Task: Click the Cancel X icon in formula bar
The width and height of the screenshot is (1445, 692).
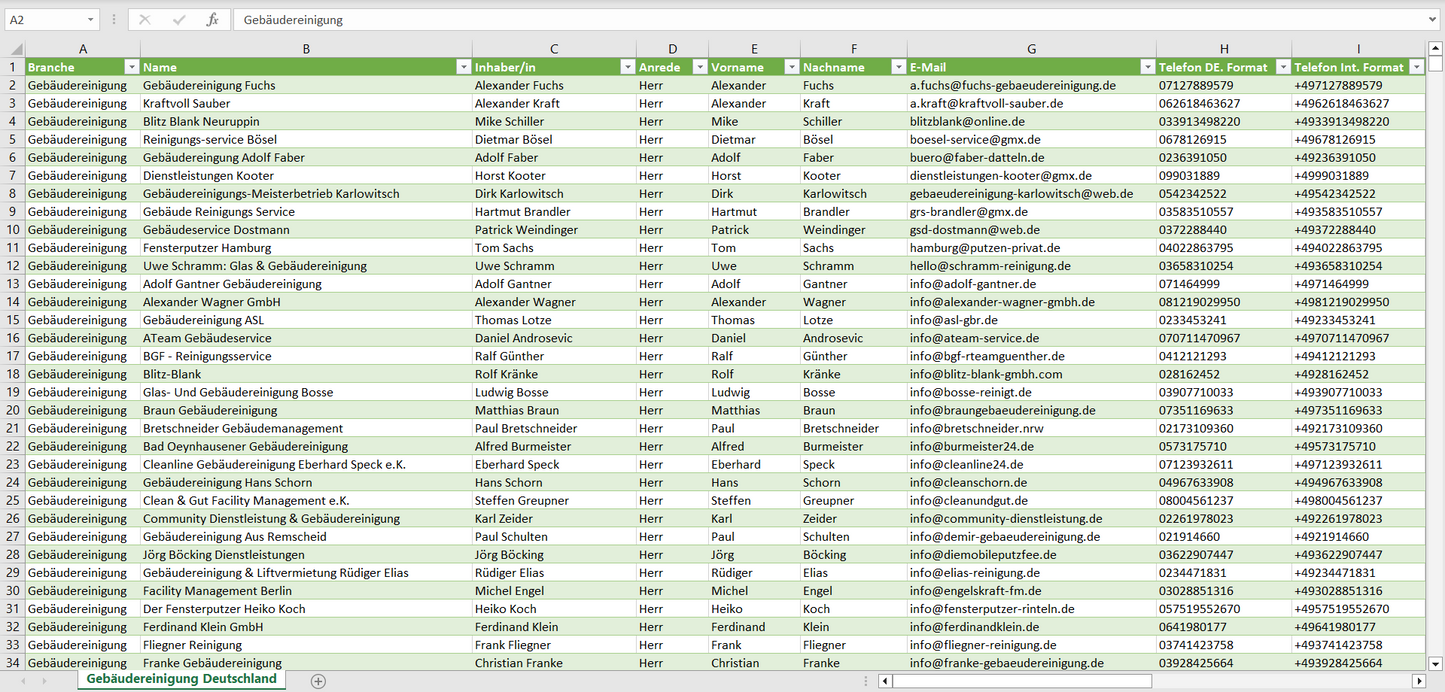Action: (x=145, y=20)
